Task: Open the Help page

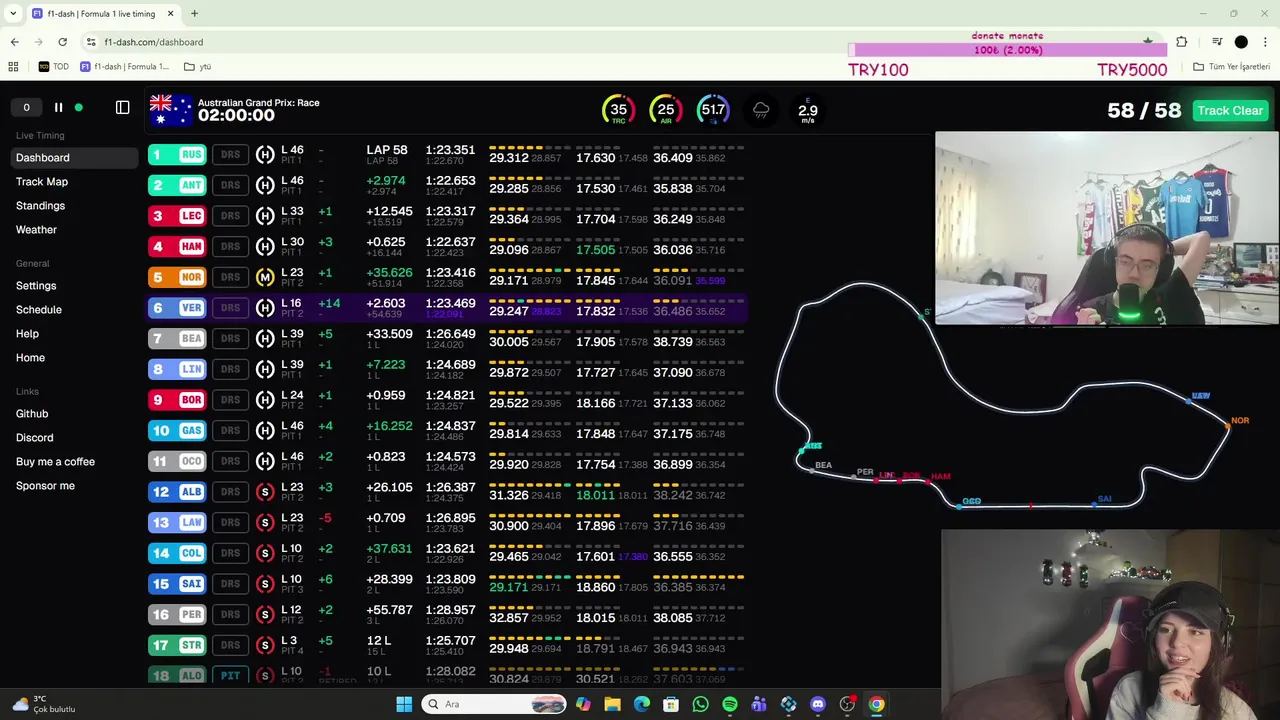Action: click(x=27, y=333)
